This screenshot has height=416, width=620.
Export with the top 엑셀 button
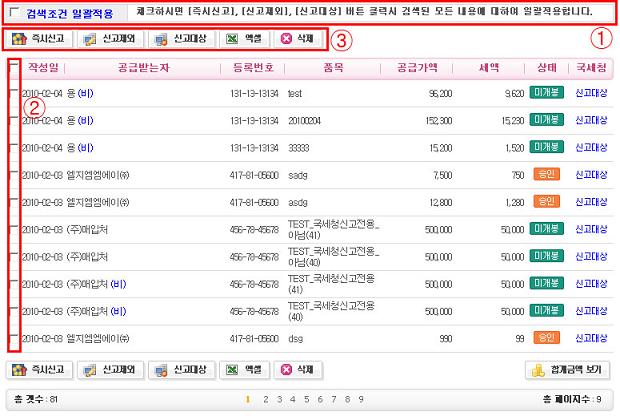(244, 40)
